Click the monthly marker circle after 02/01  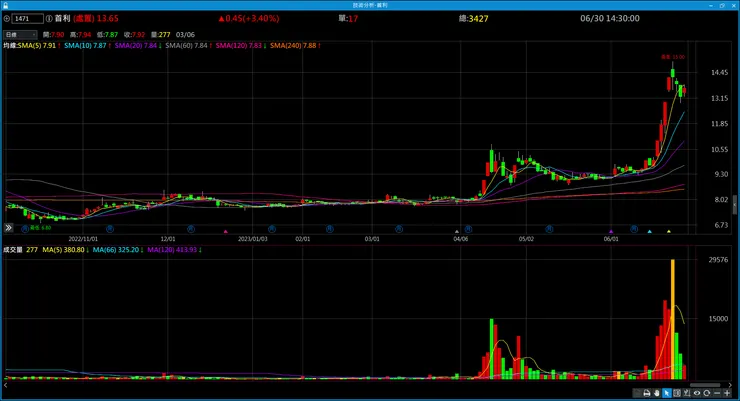coord(330,229)
